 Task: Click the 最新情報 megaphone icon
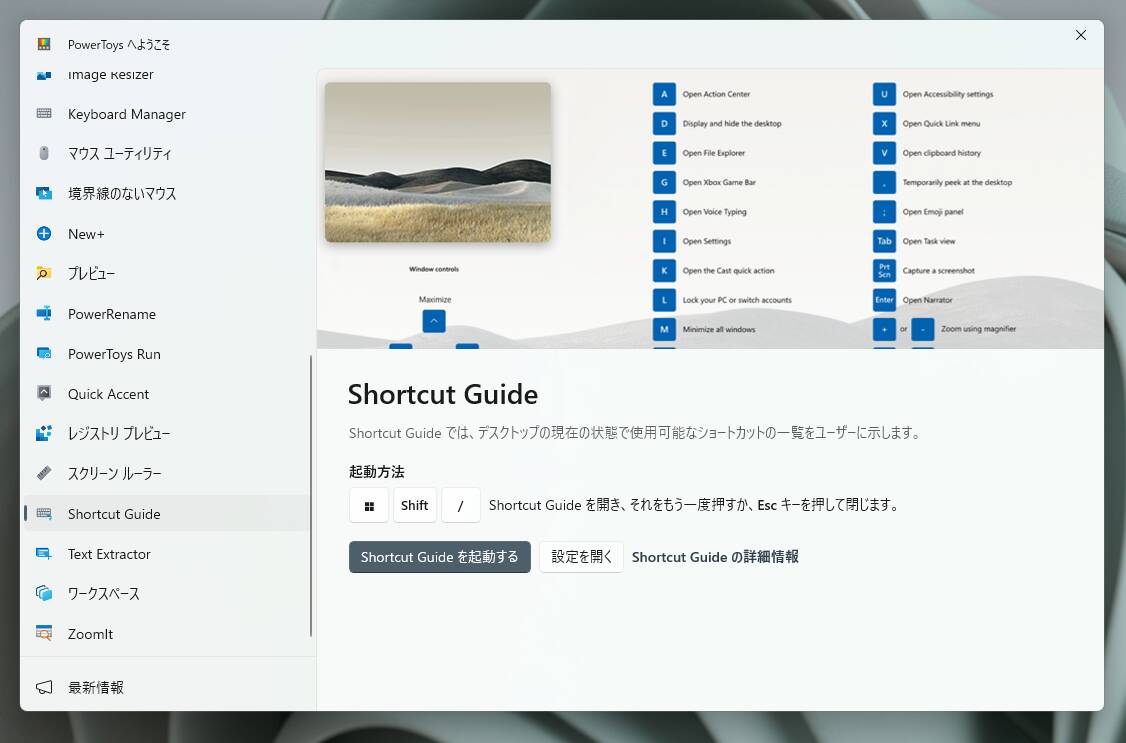coord(44,687)
